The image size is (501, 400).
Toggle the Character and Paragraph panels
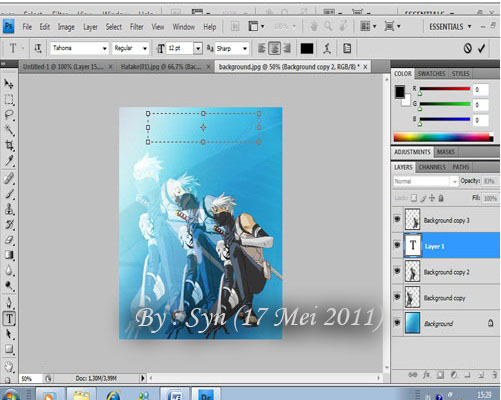347,49
